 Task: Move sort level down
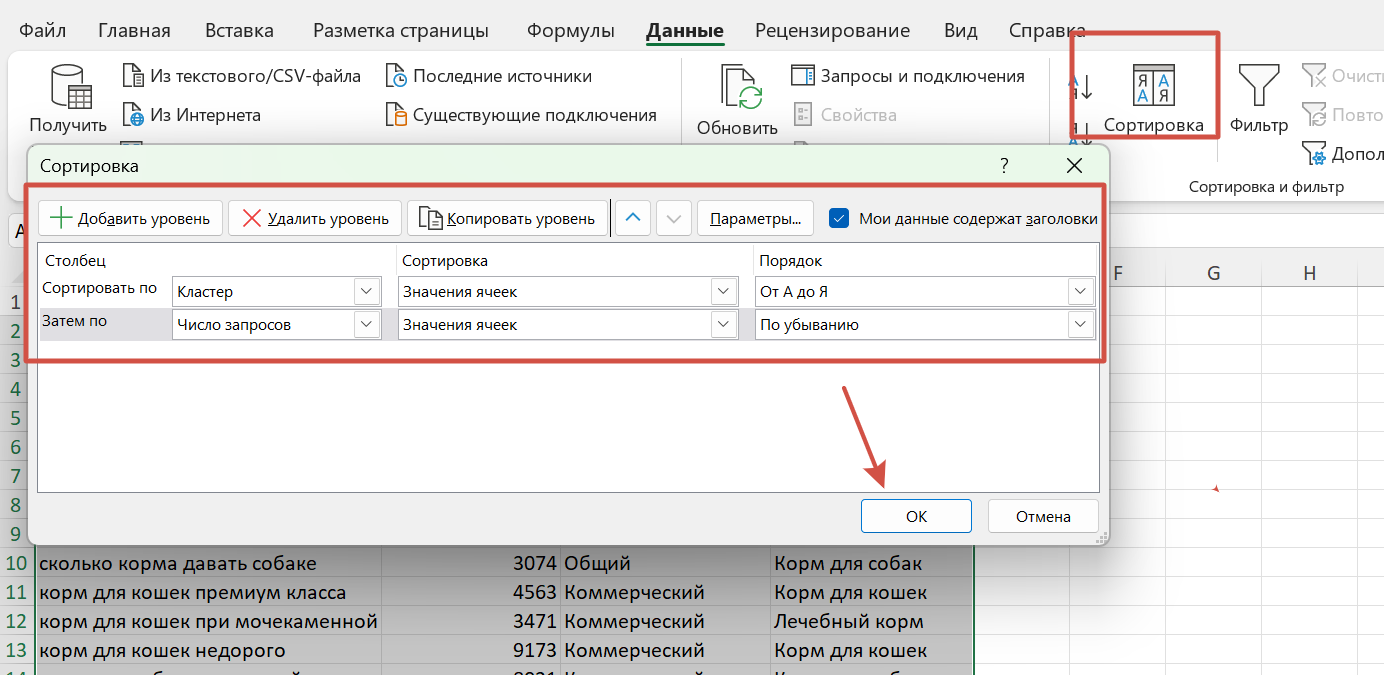674,218
